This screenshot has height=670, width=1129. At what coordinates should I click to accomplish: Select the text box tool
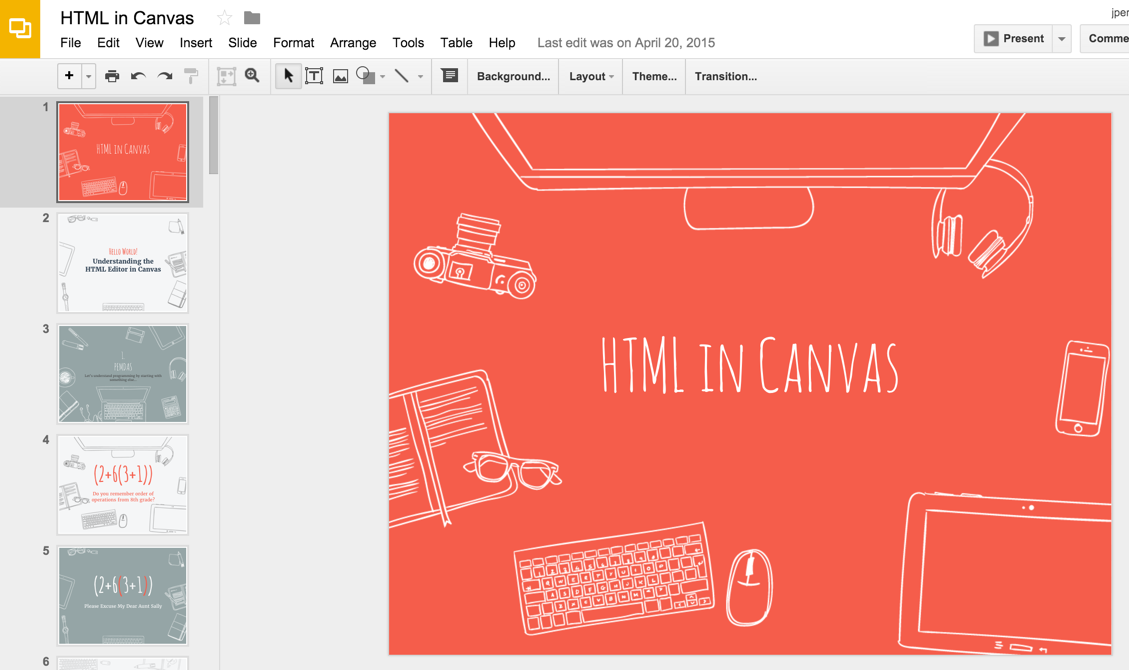click(x=314, y=76)
